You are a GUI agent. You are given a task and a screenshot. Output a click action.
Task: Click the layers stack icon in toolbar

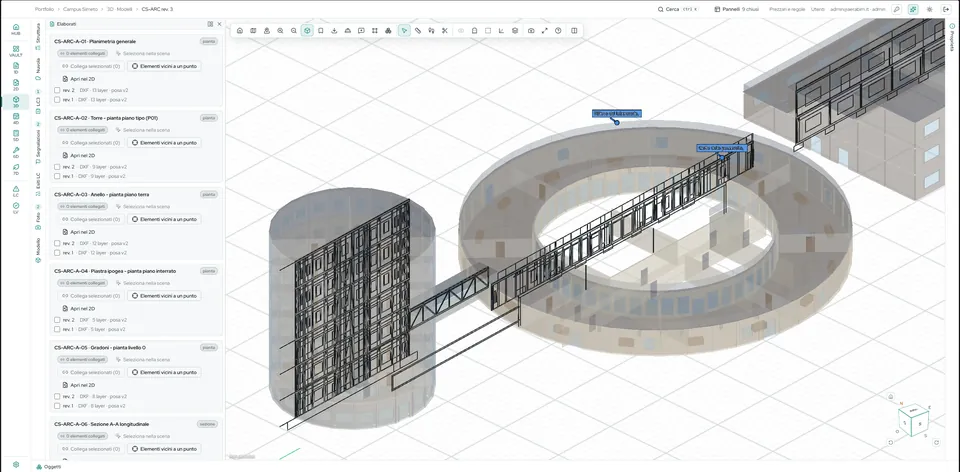(x=515, y=31)
